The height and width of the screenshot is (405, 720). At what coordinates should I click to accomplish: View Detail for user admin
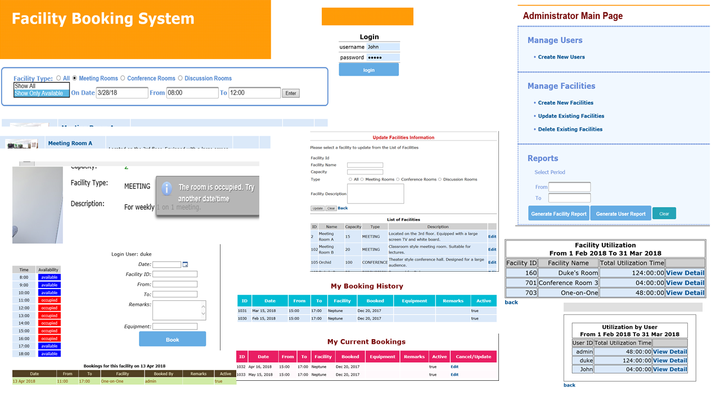pyautogui.click(x=670, y=352)
